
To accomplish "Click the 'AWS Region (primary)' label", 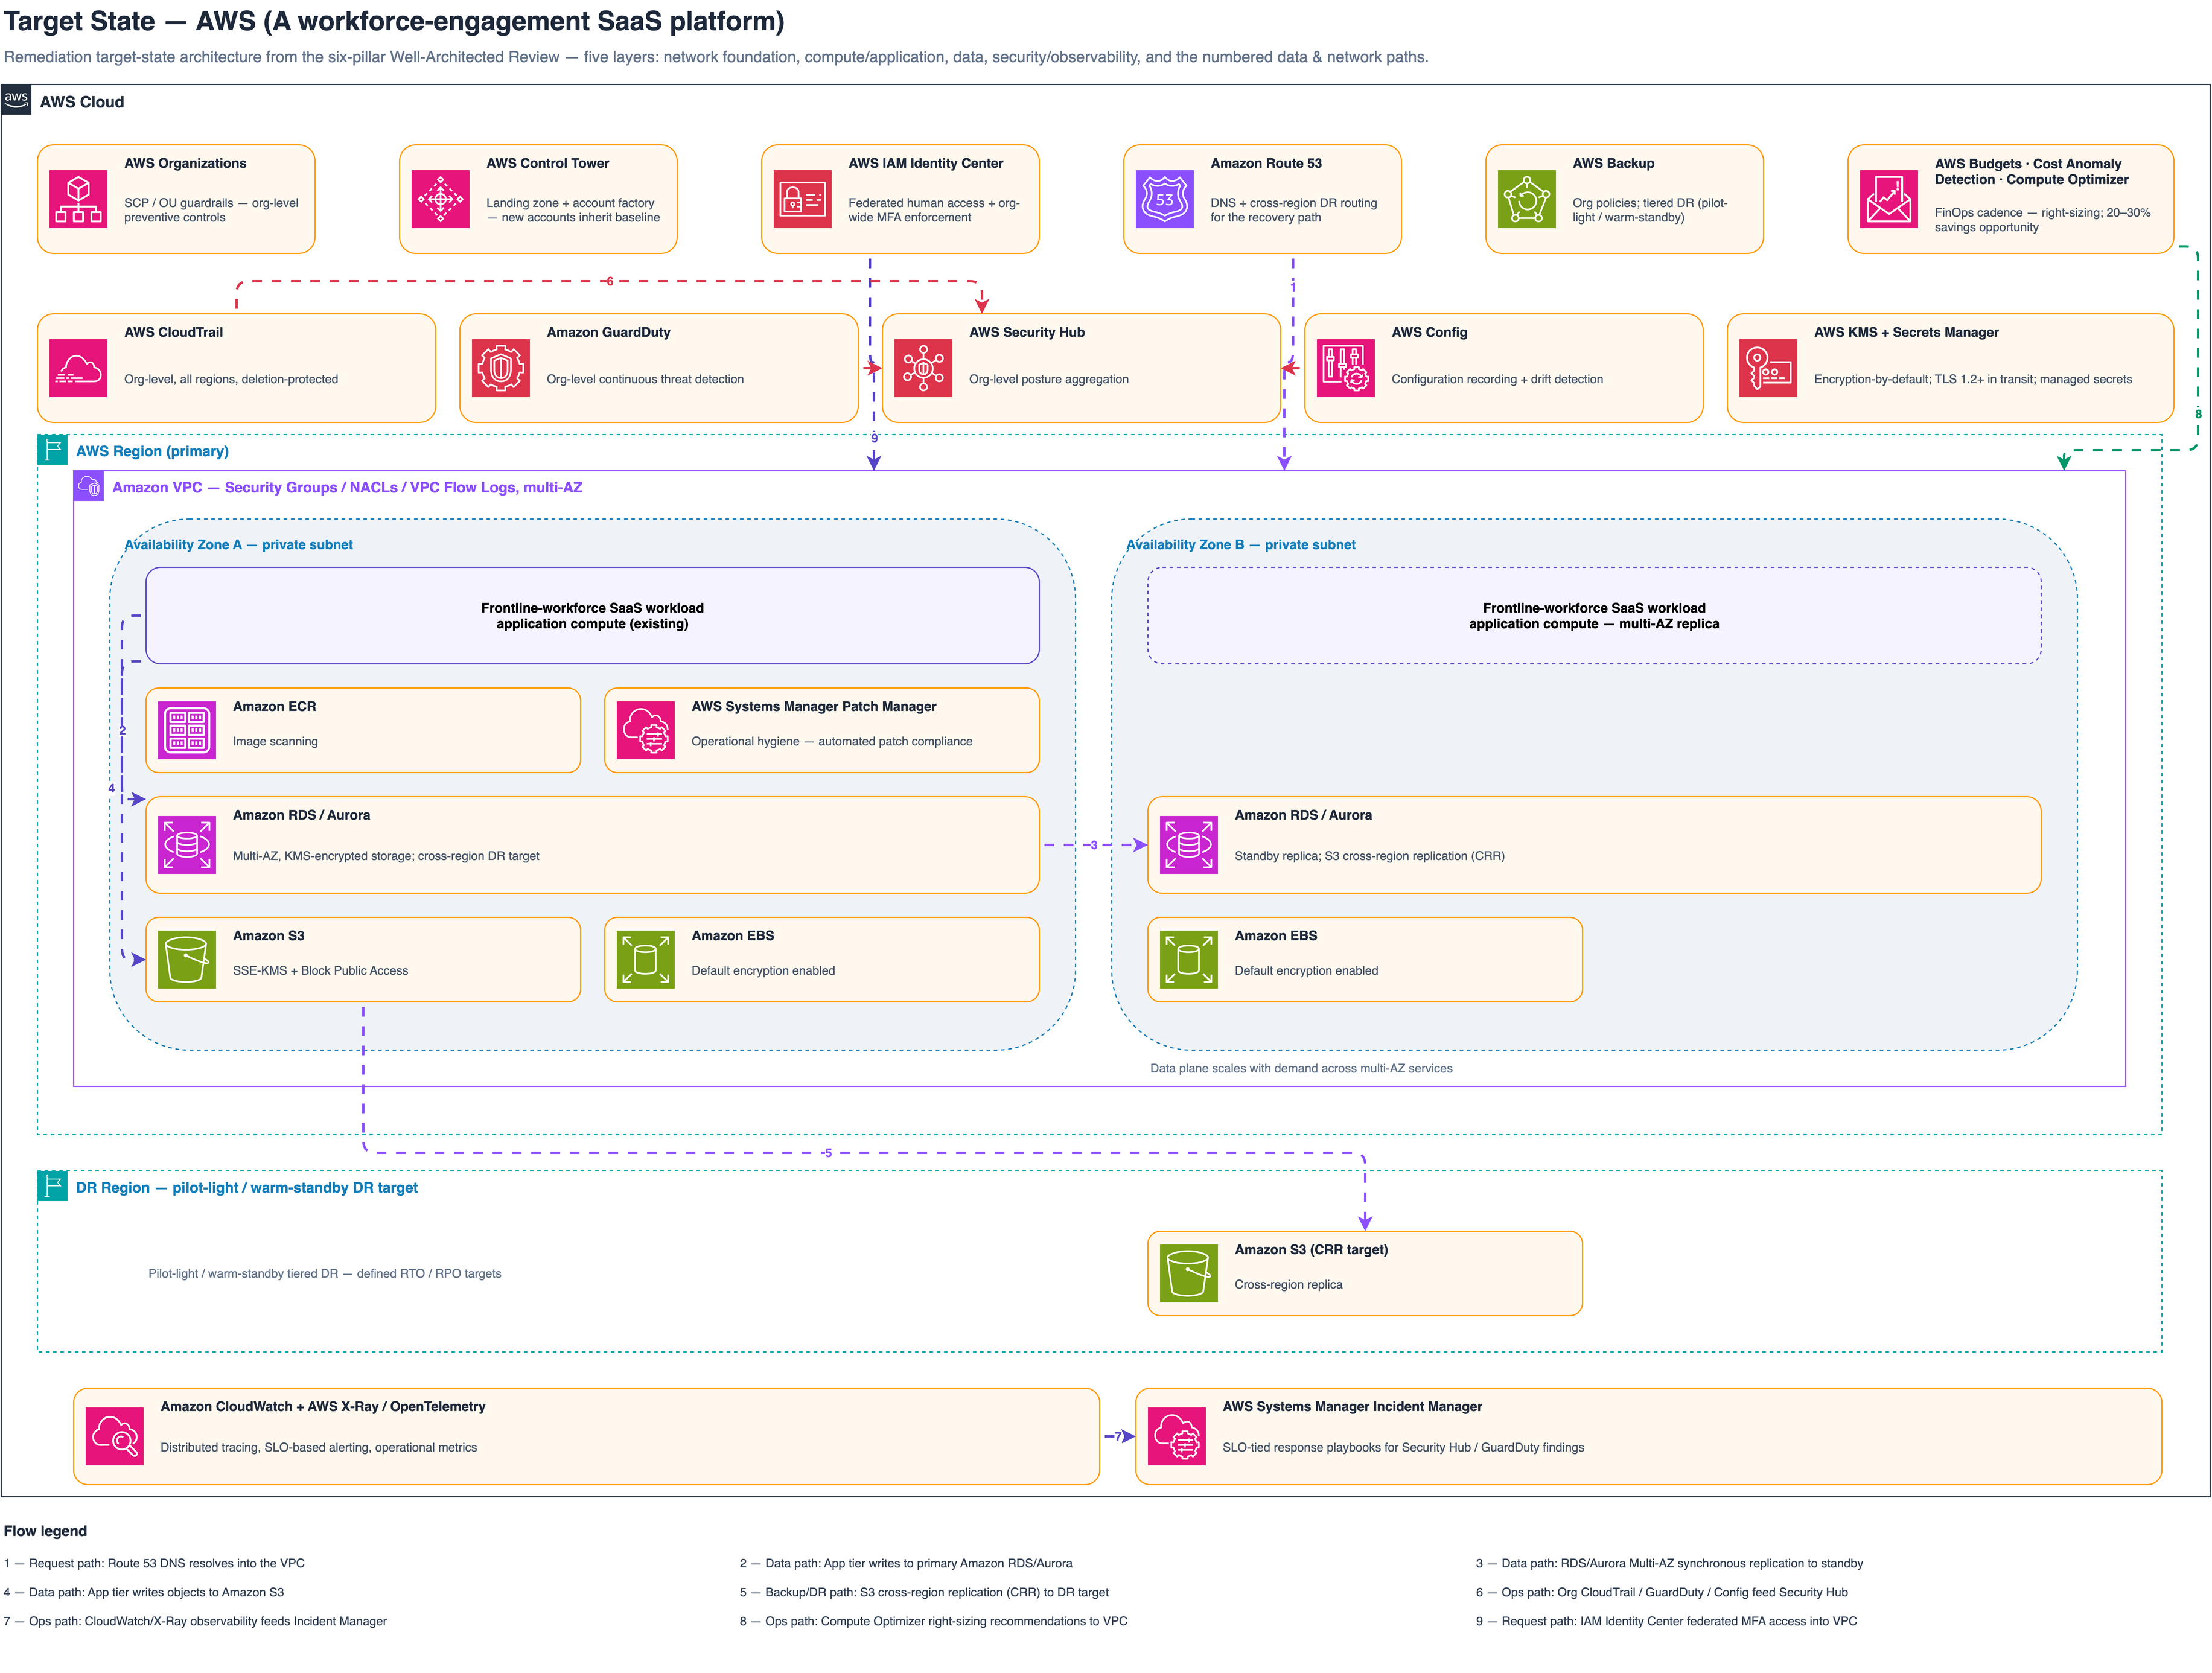I will tap(152, 451).
